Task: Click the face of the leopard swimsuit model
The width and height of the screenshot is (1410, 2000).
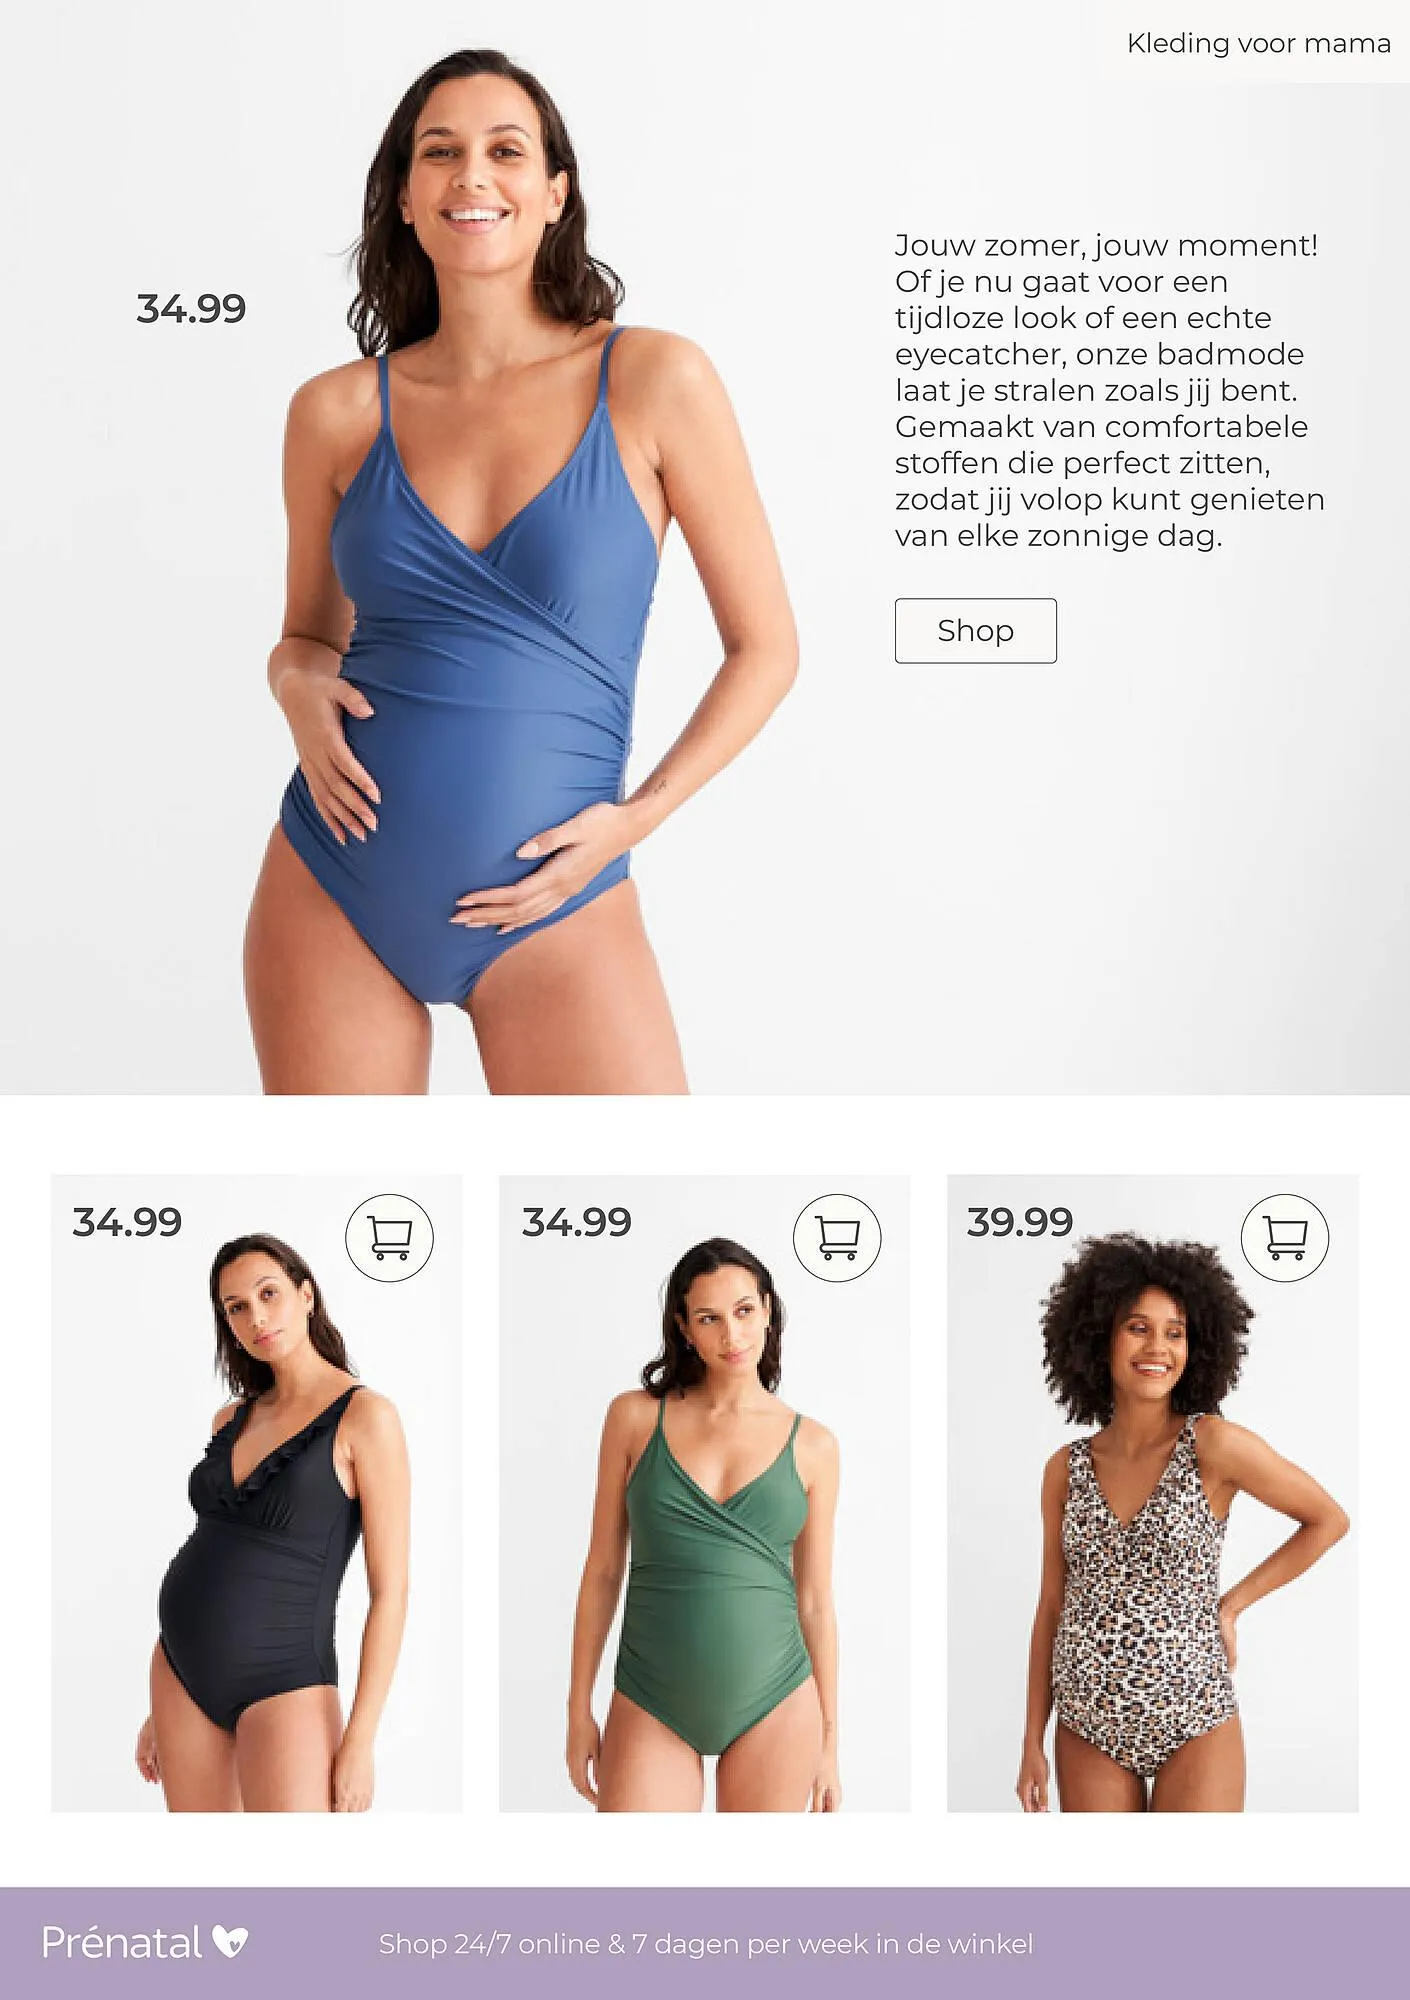Action: 1152,1345
